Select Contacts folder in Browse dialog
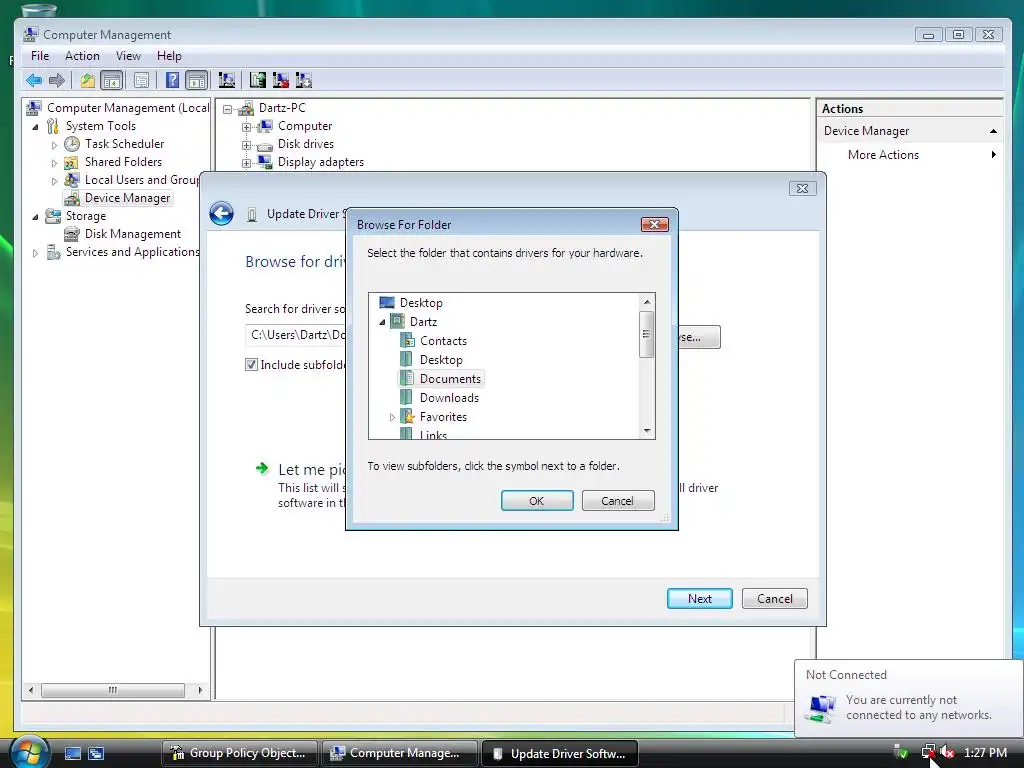This screenshot has width=1024, height=768. pos(443,341)
